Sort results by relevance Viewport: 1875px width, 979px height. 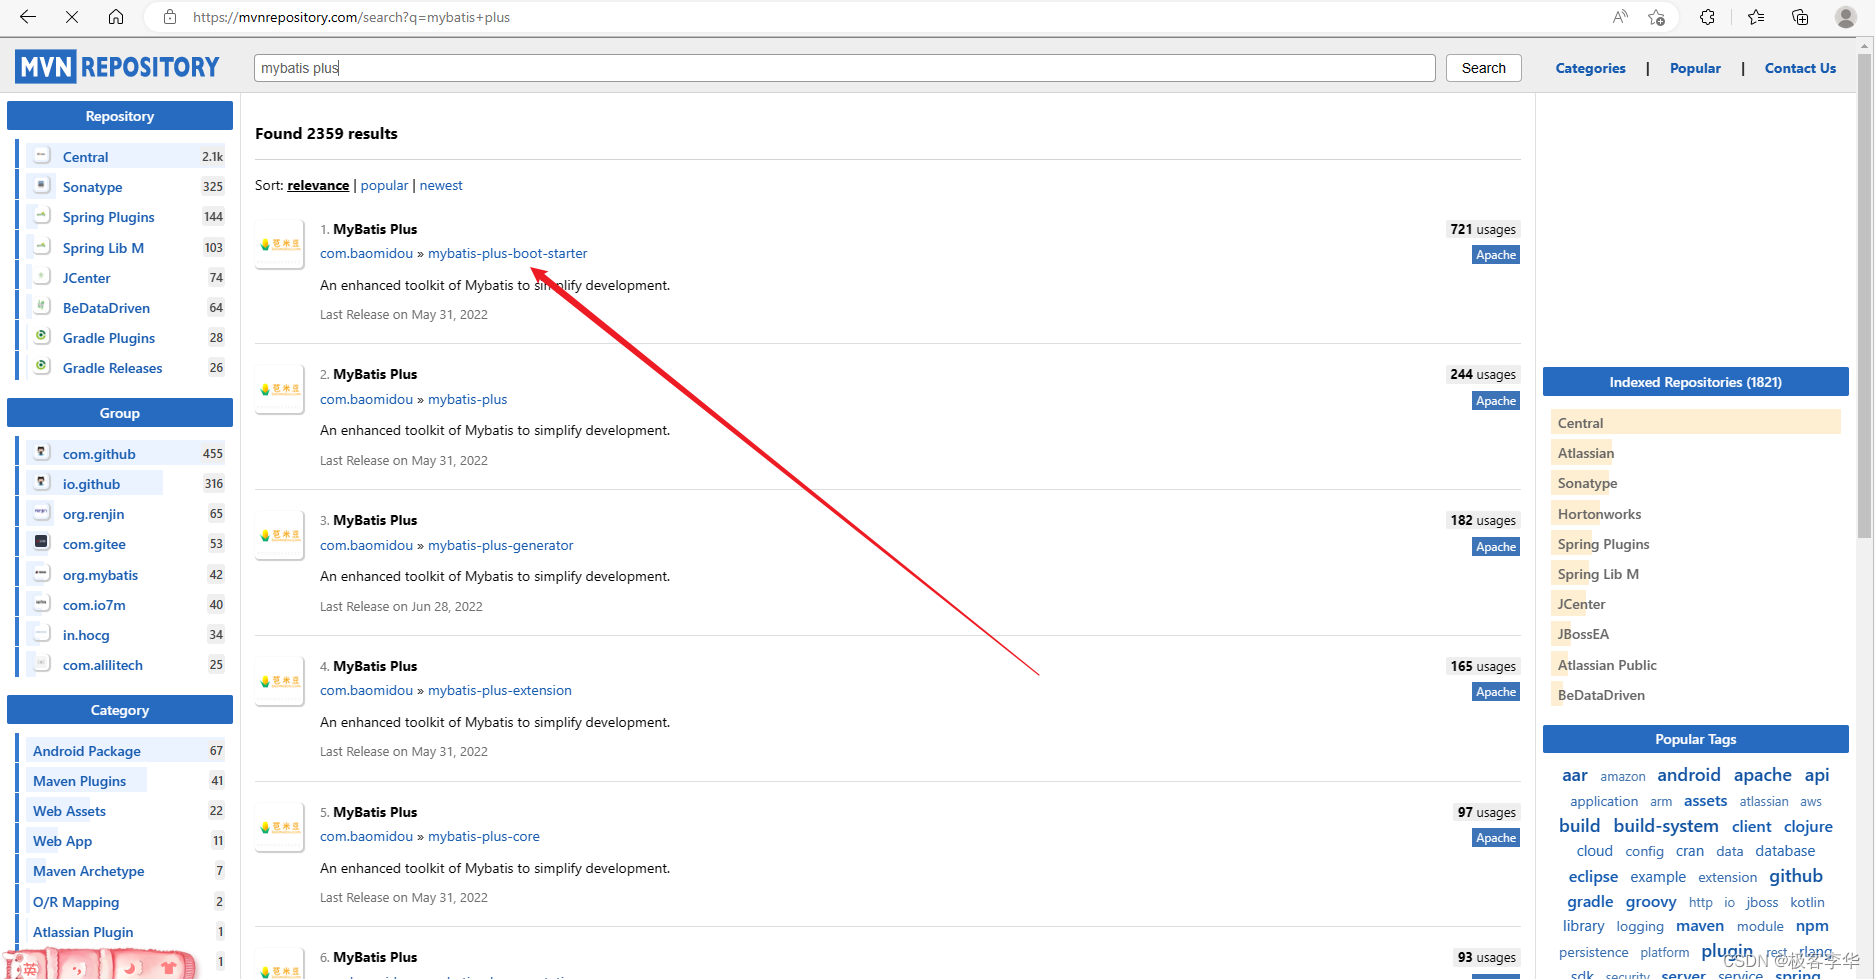coord(318,185)
